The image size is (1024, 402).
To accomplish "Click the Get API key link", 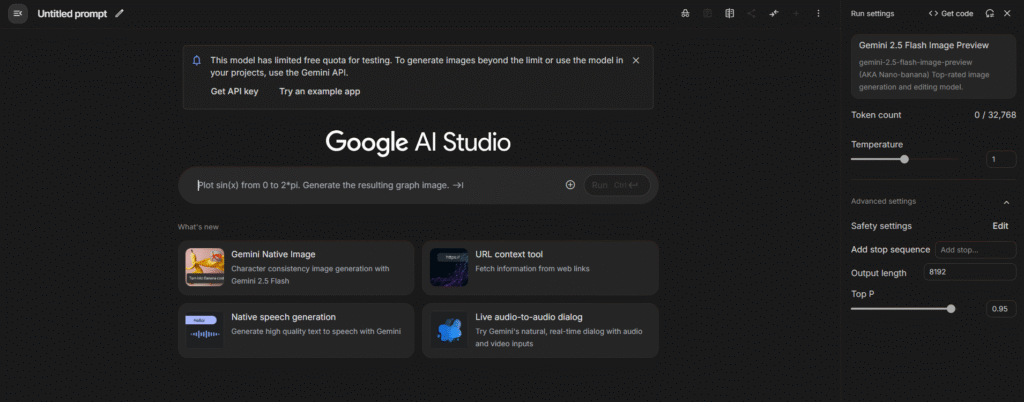I will point(234,91).
